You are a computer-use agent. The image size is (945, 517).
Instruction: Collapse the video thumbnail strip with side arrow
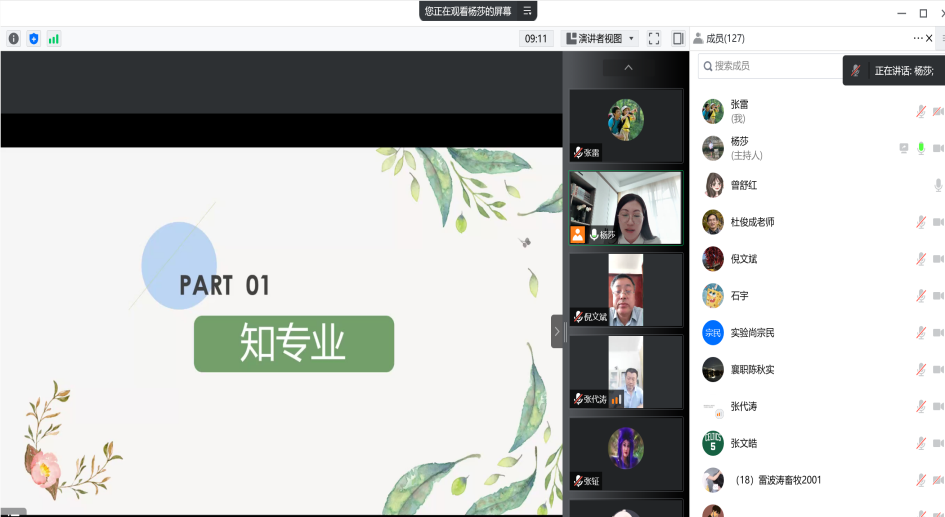coord(557,331)
